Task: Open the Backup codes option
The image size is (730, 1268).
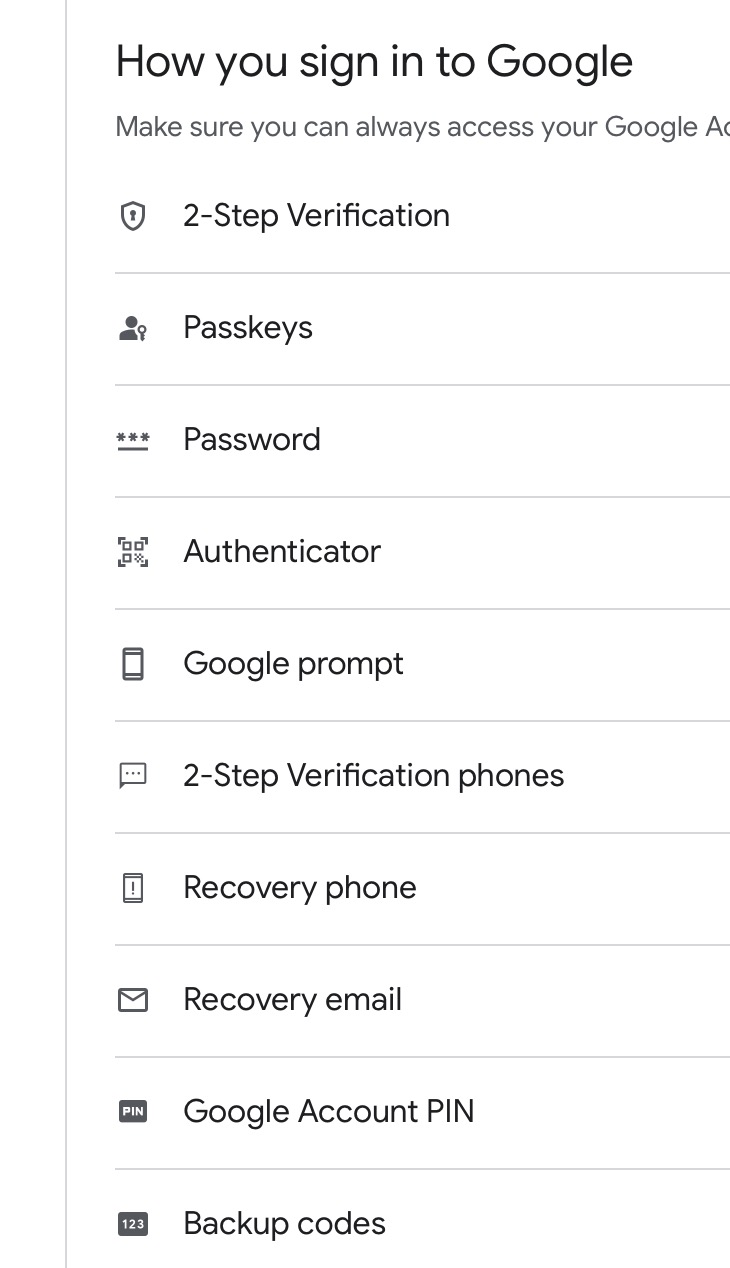Action: tap(422, 1219)
